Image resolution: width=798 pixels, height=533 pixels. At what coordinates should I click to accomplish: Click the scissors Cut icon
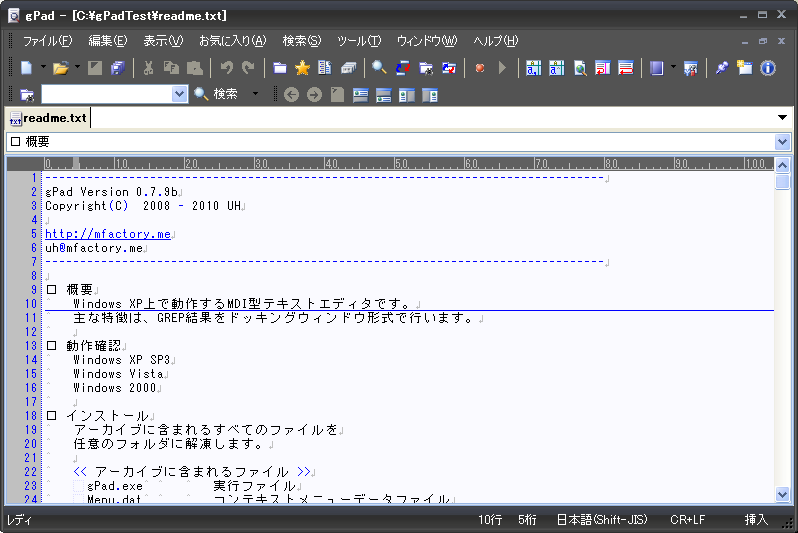coord(148,68)
